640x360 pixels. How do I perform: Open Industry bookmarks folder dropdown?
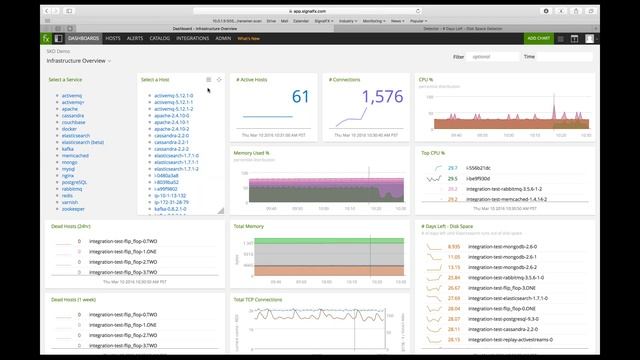click(348, 21)
